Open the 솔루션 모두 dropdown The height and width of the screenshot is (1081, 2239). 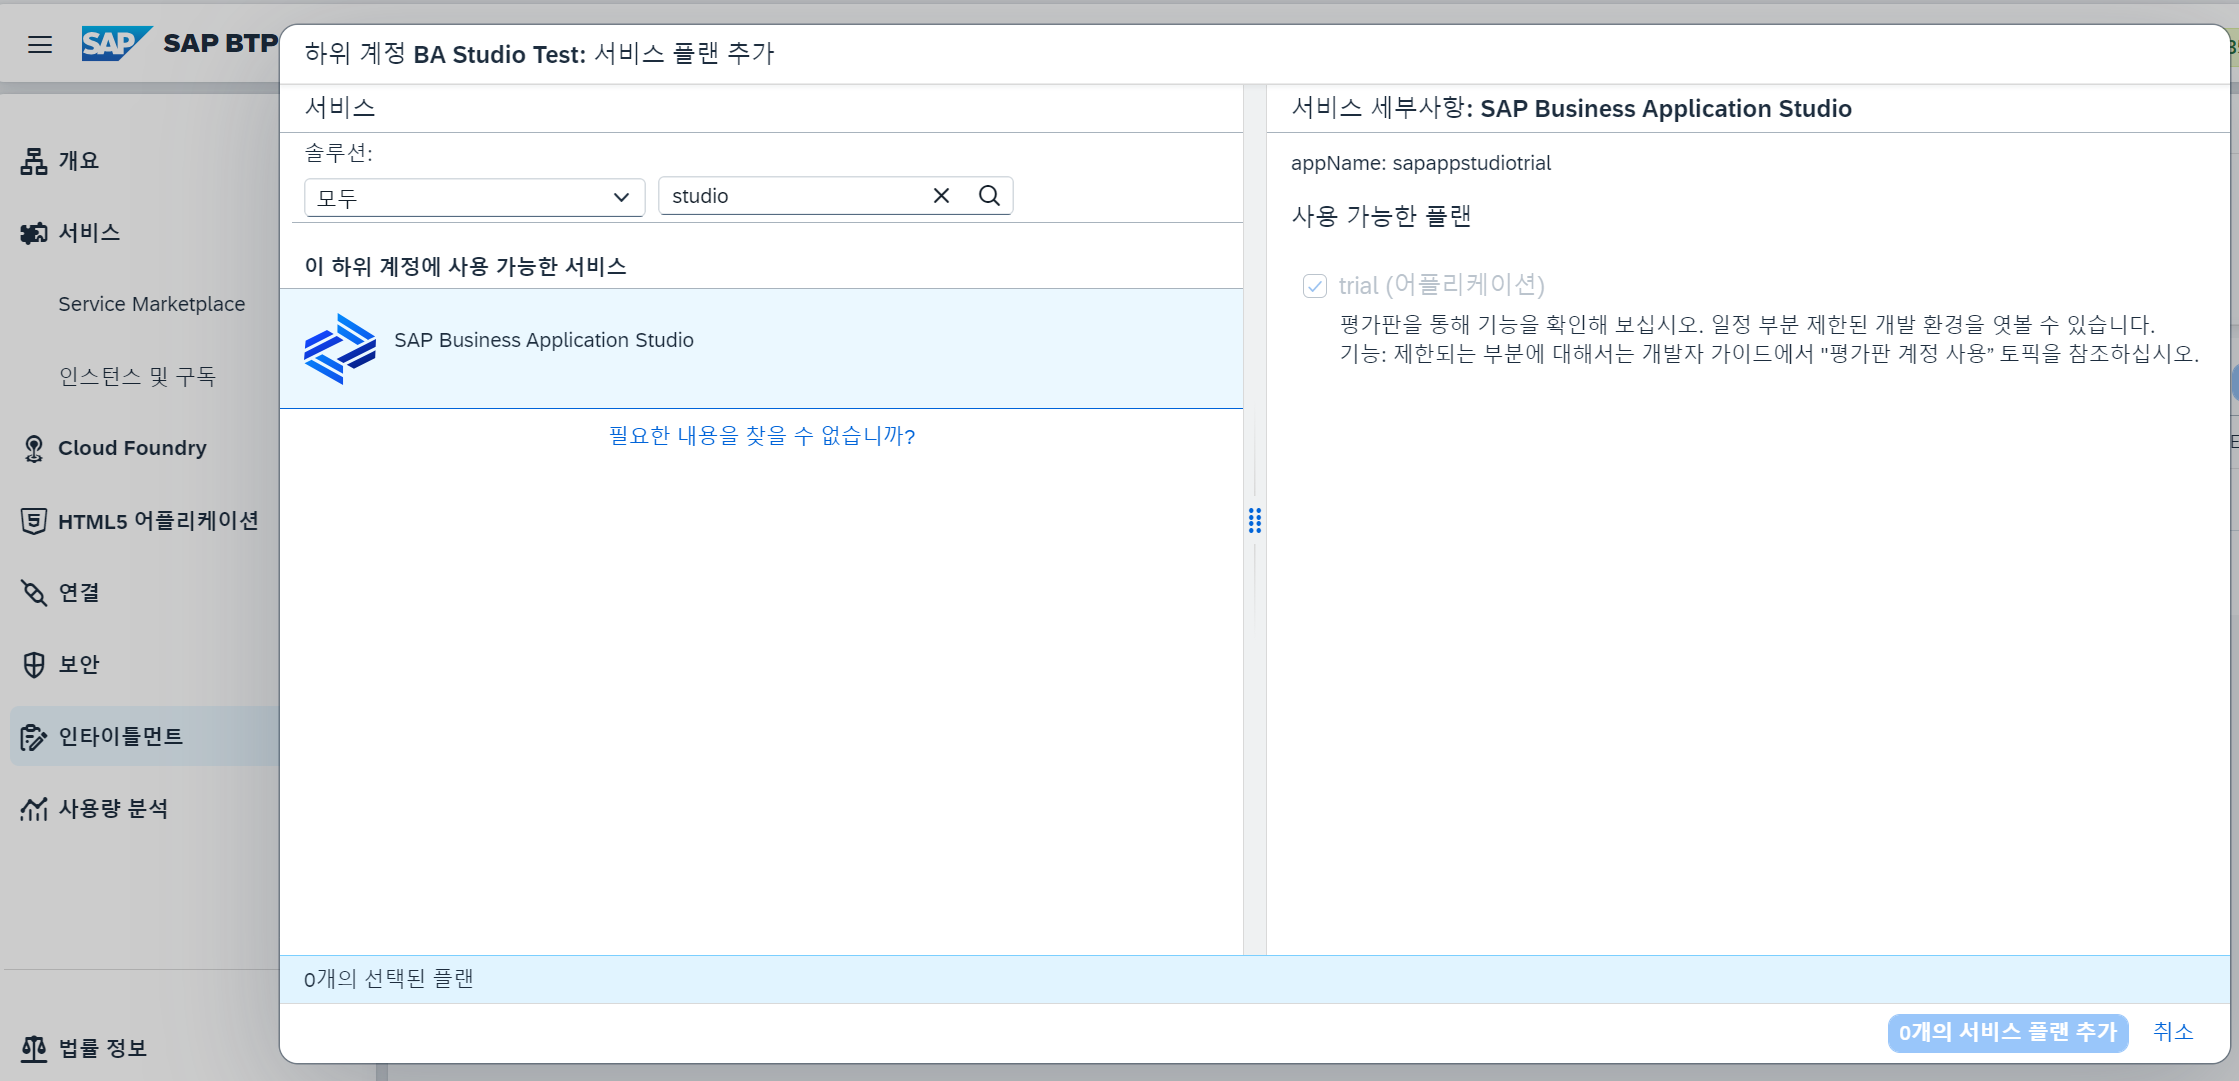pyautogui.click(x=474, y=197)
